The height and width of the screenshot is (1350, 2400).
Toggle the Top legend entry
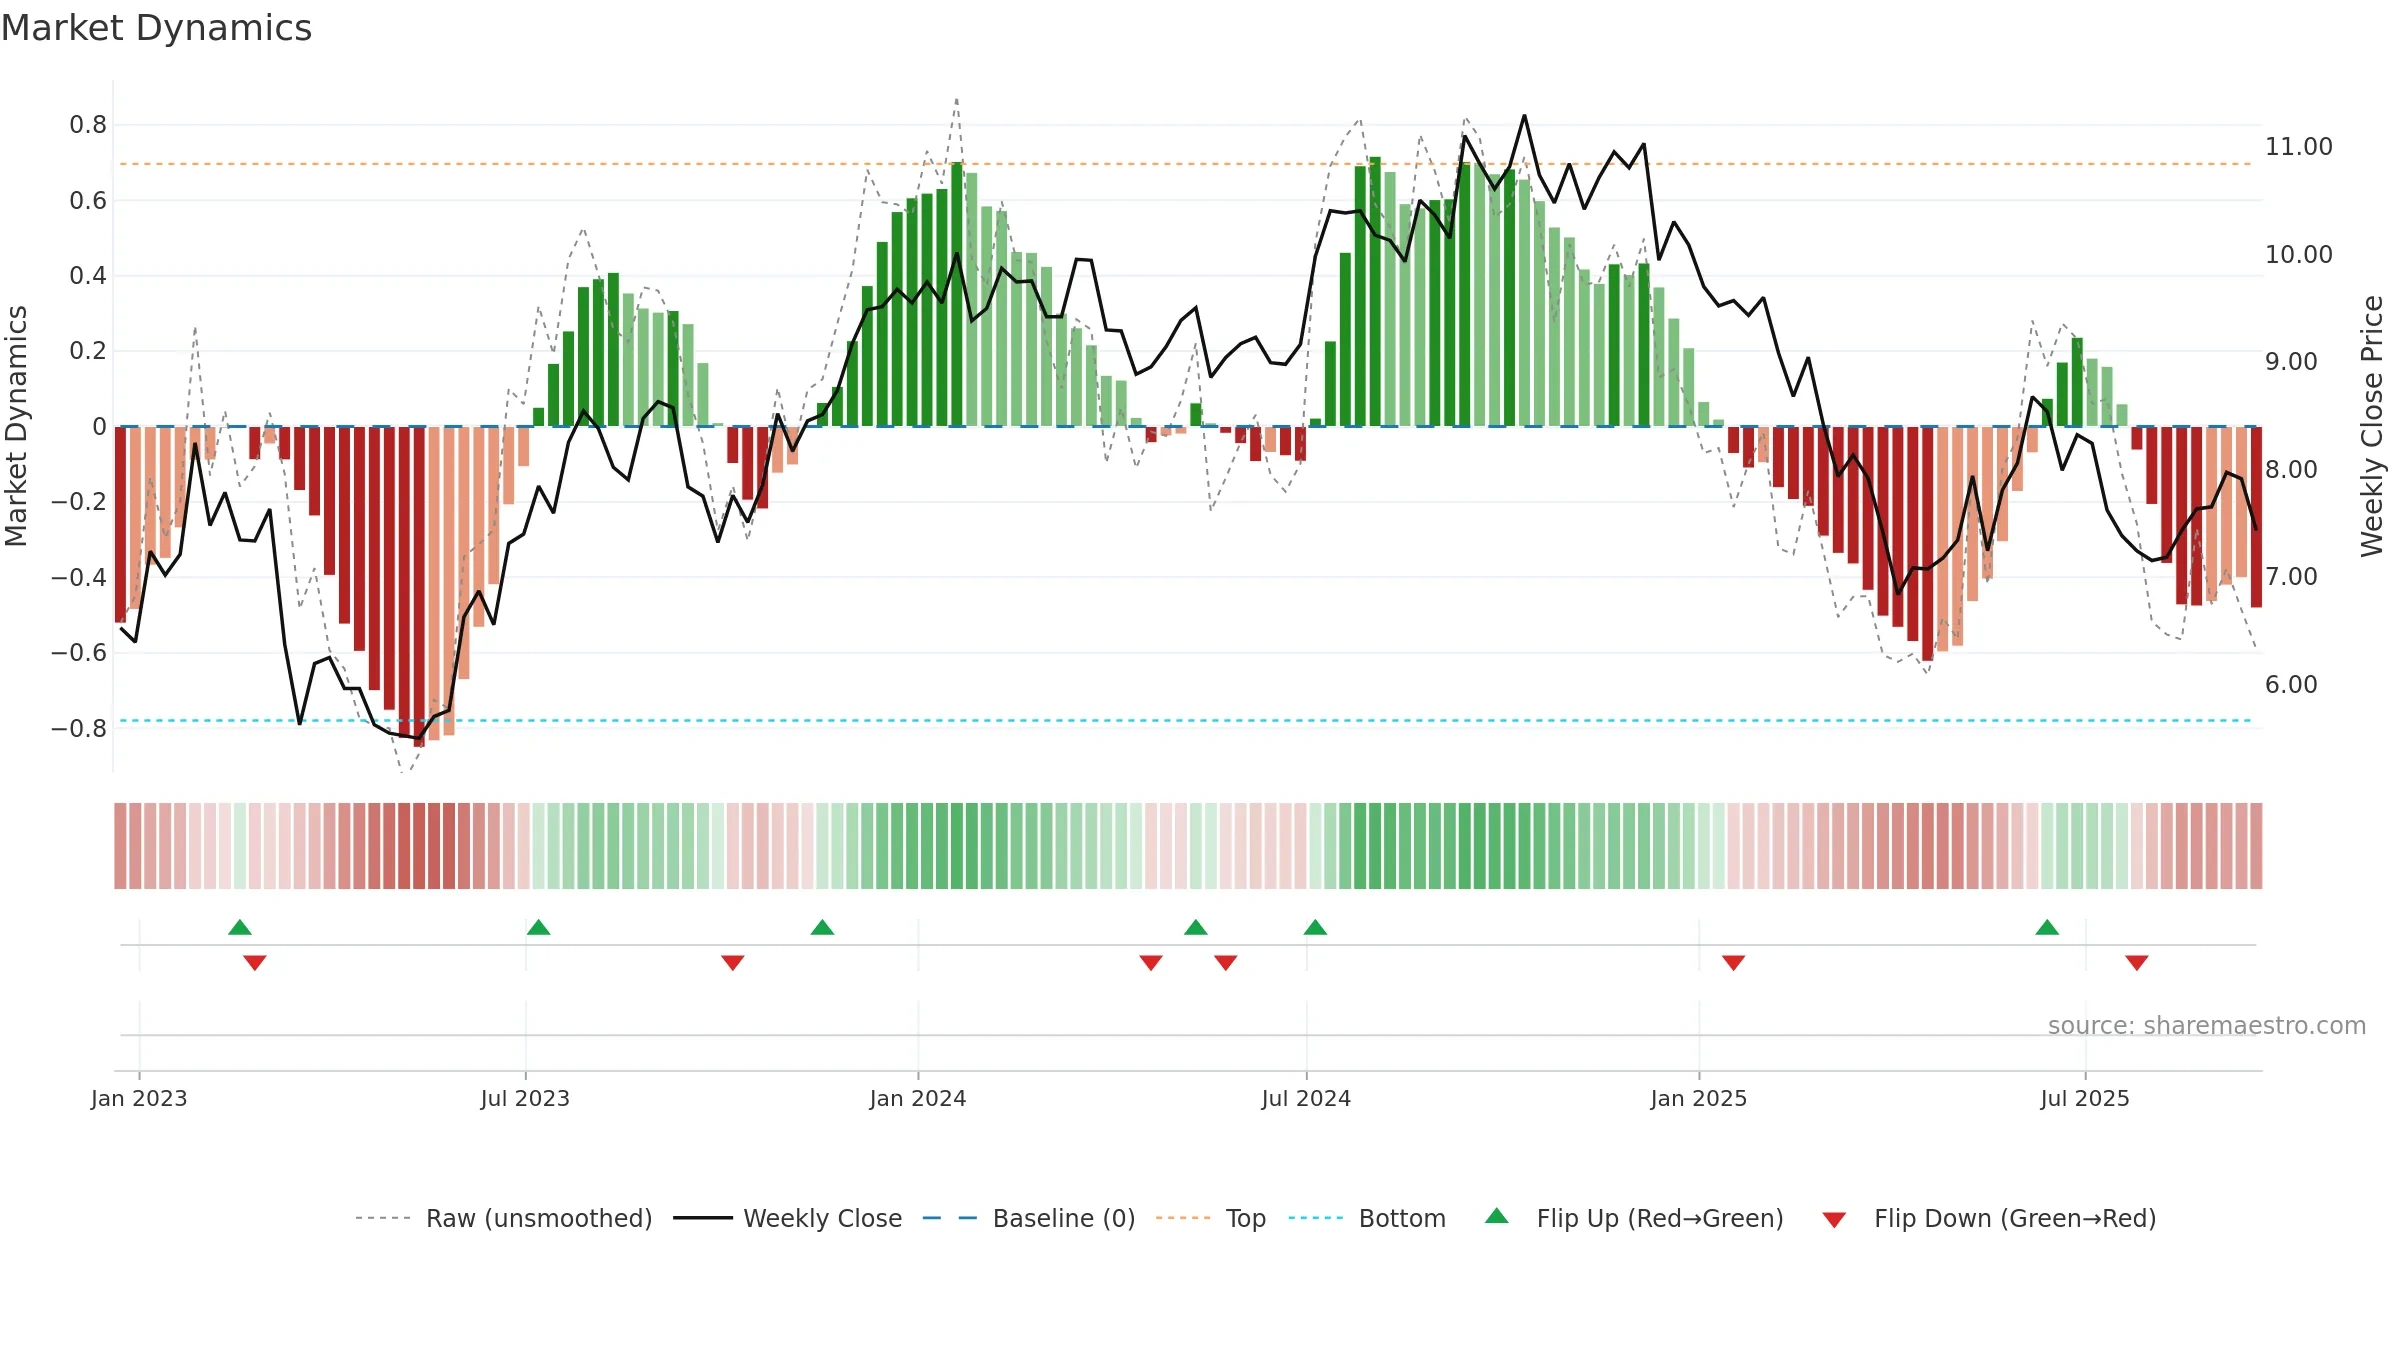tap(1210, 1218)
